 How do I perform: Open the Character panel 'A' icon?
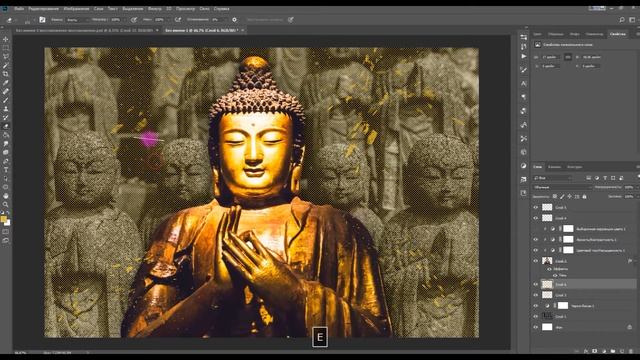(524, 83)
